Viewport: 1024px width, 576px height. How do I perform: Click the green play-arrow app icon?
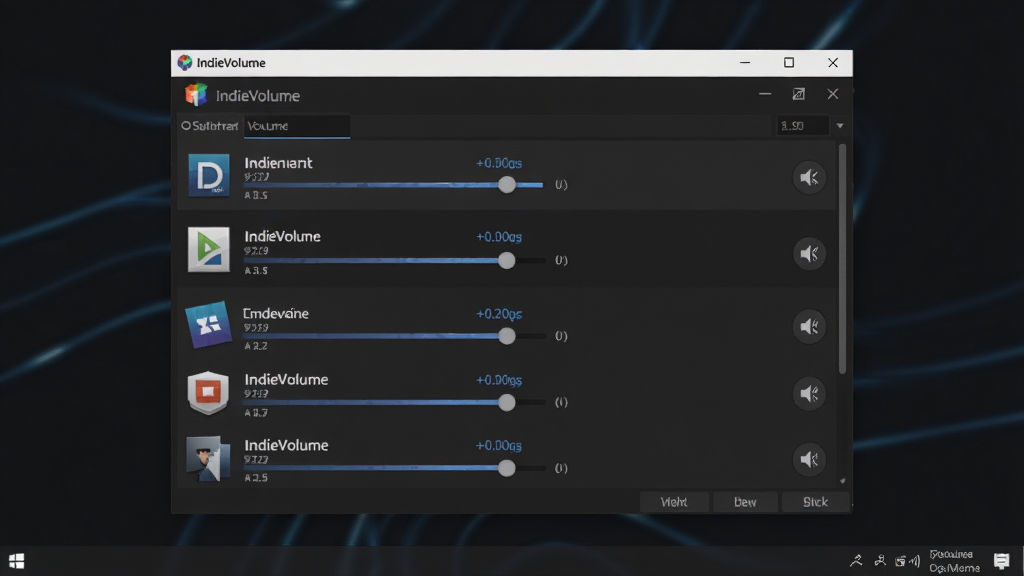click(x=208, y=249)
